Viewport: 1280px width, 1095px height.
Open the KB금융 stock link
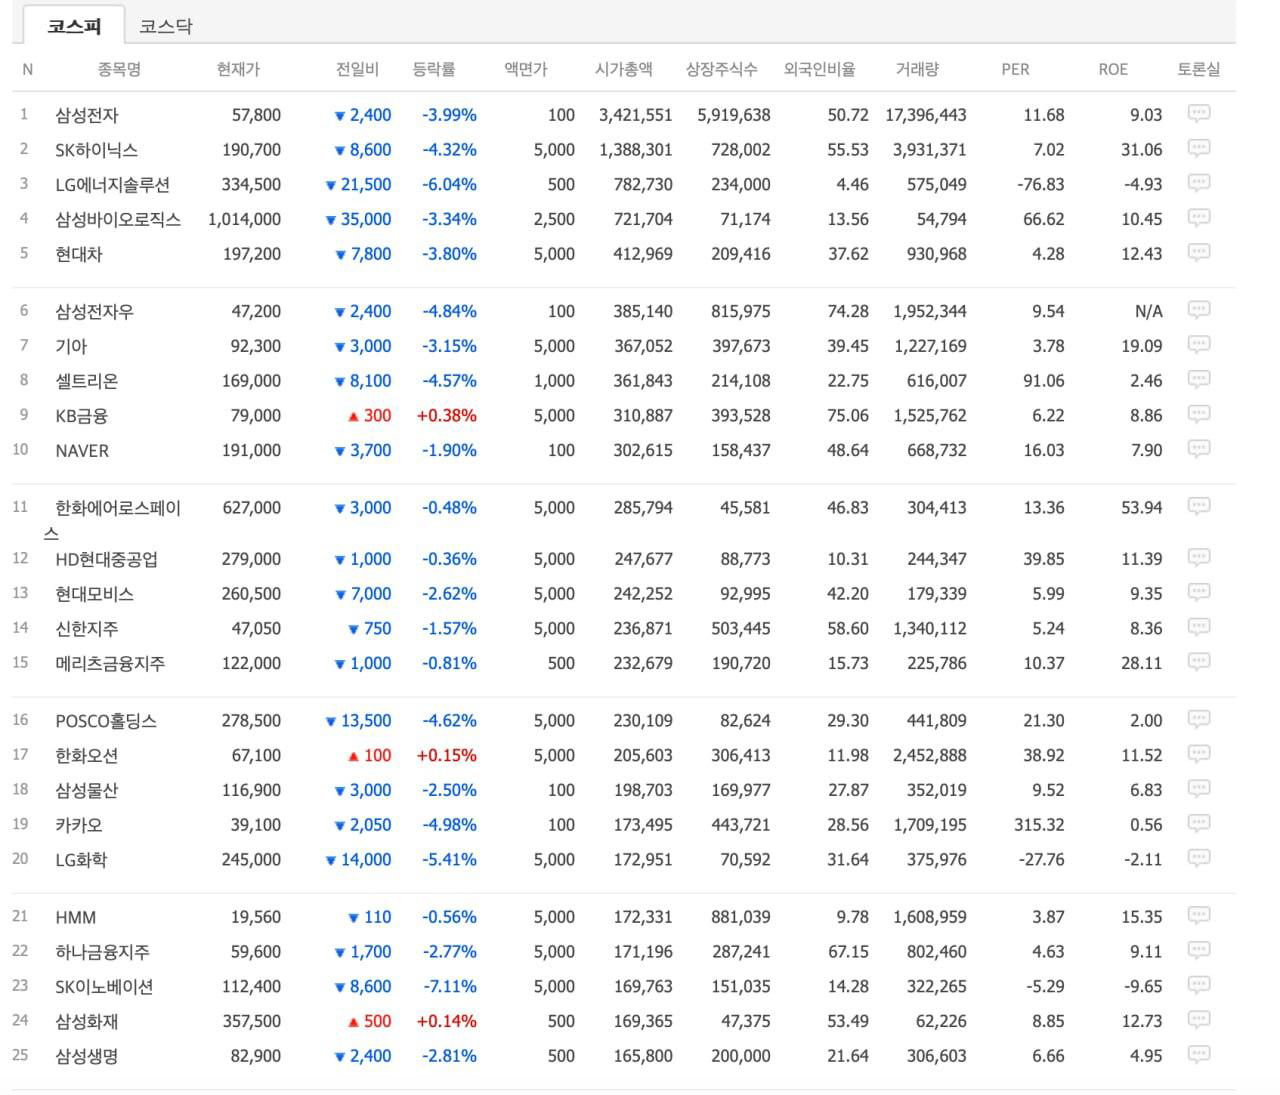81,416
